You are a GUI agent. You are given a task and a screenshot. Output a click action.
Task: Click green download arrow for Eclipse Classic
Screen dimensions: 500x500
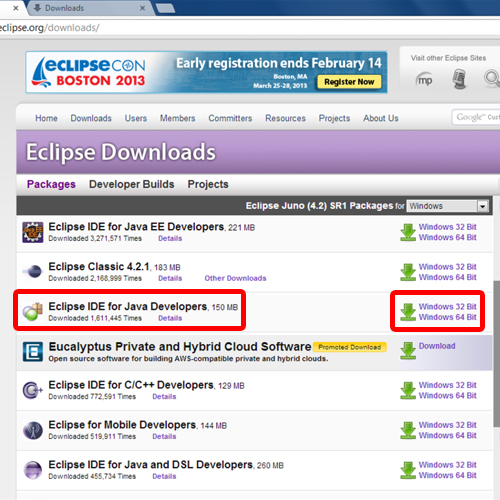pos(408,272)
